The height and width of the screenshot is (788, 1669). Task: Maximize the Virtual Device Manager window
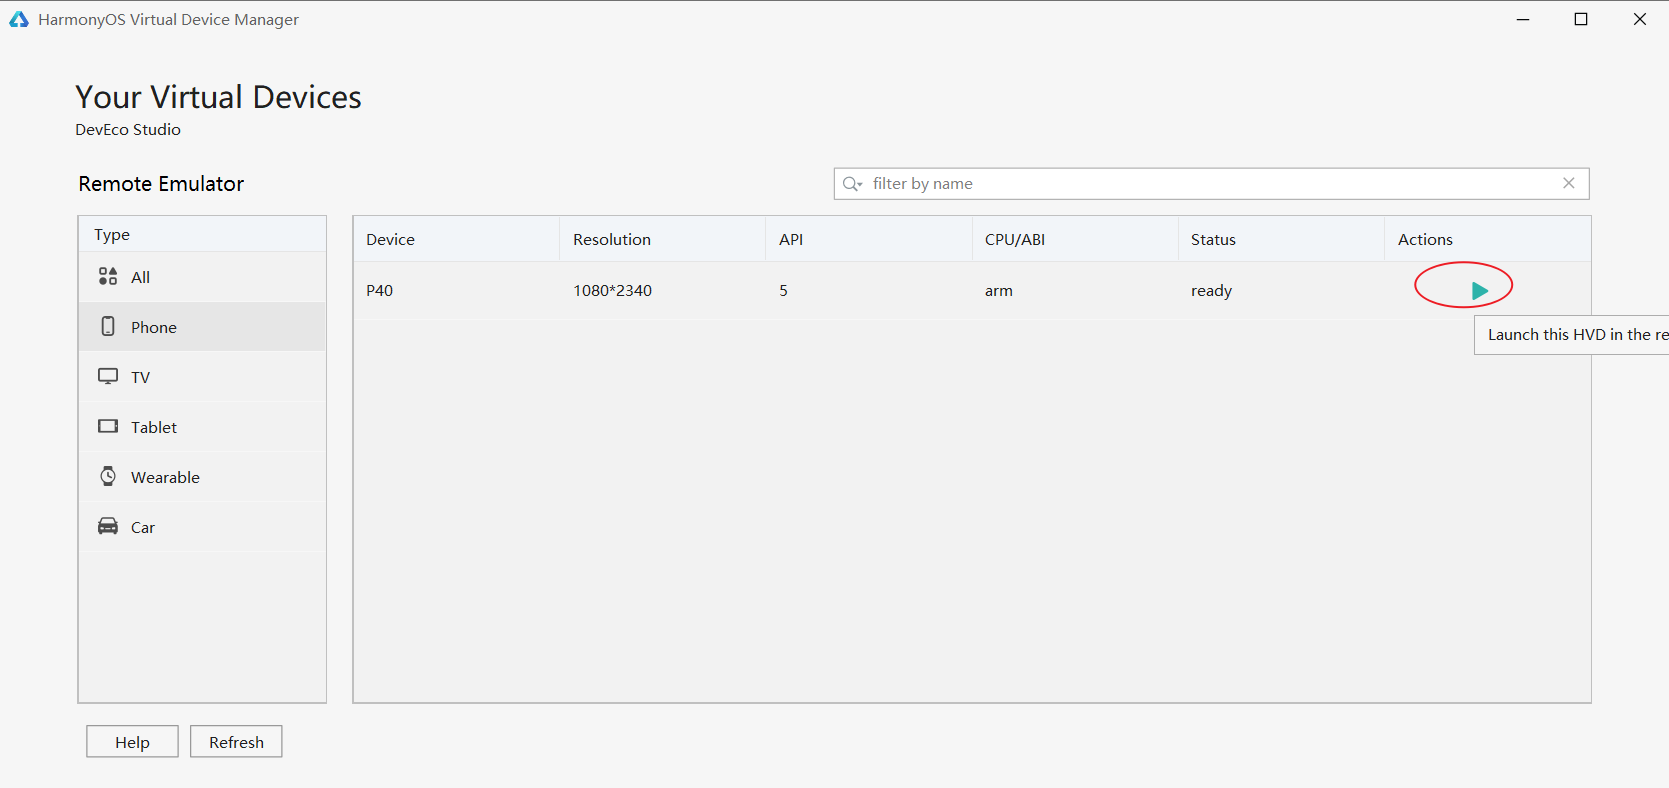click(1581, 19)
